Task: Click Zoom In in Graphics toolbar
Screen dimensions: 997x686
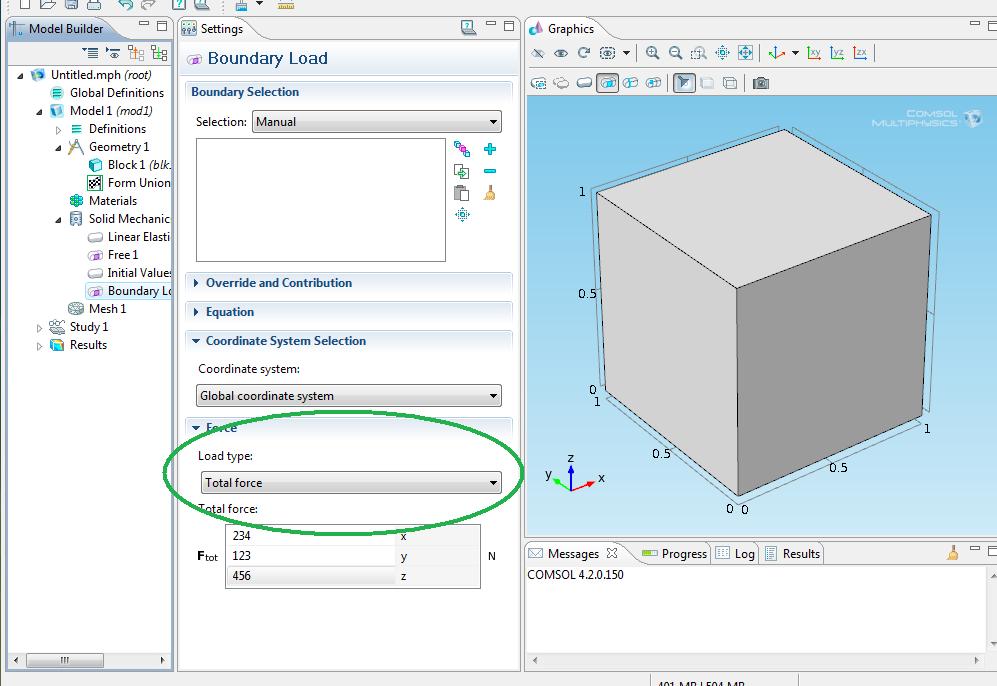Action: point(652,53)
